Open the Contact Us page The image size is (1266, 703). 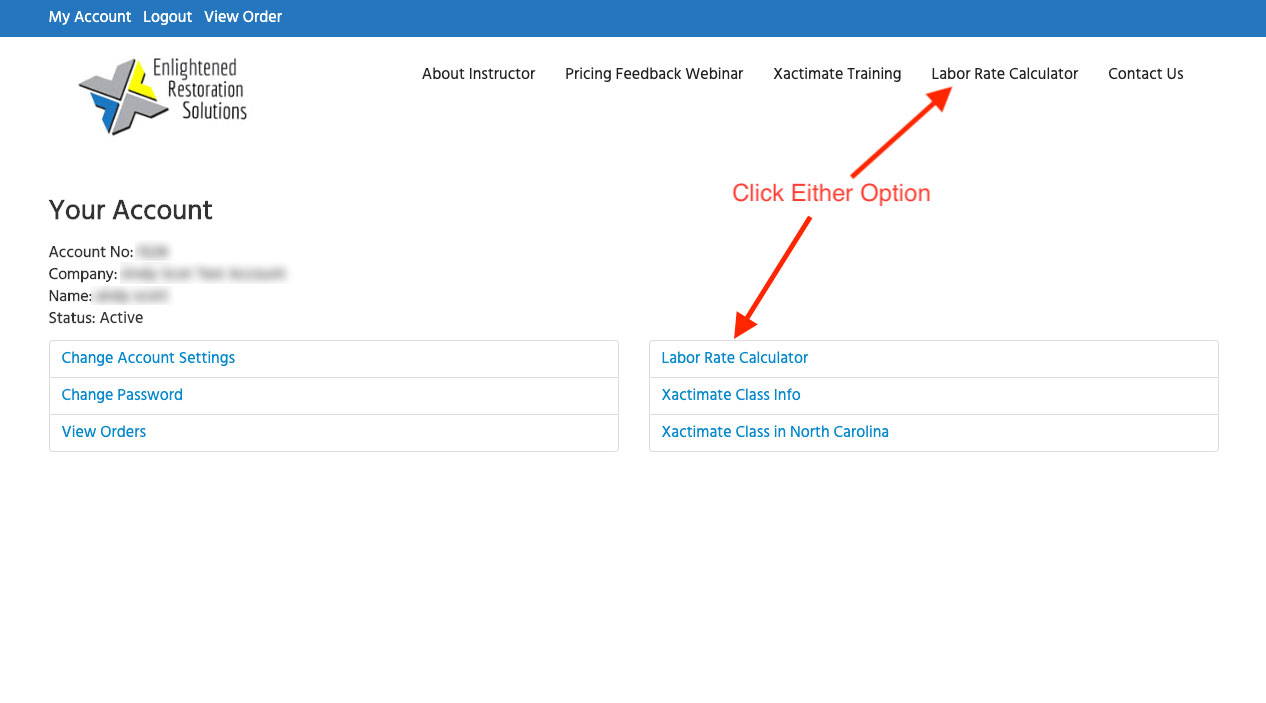[1146, 74]
